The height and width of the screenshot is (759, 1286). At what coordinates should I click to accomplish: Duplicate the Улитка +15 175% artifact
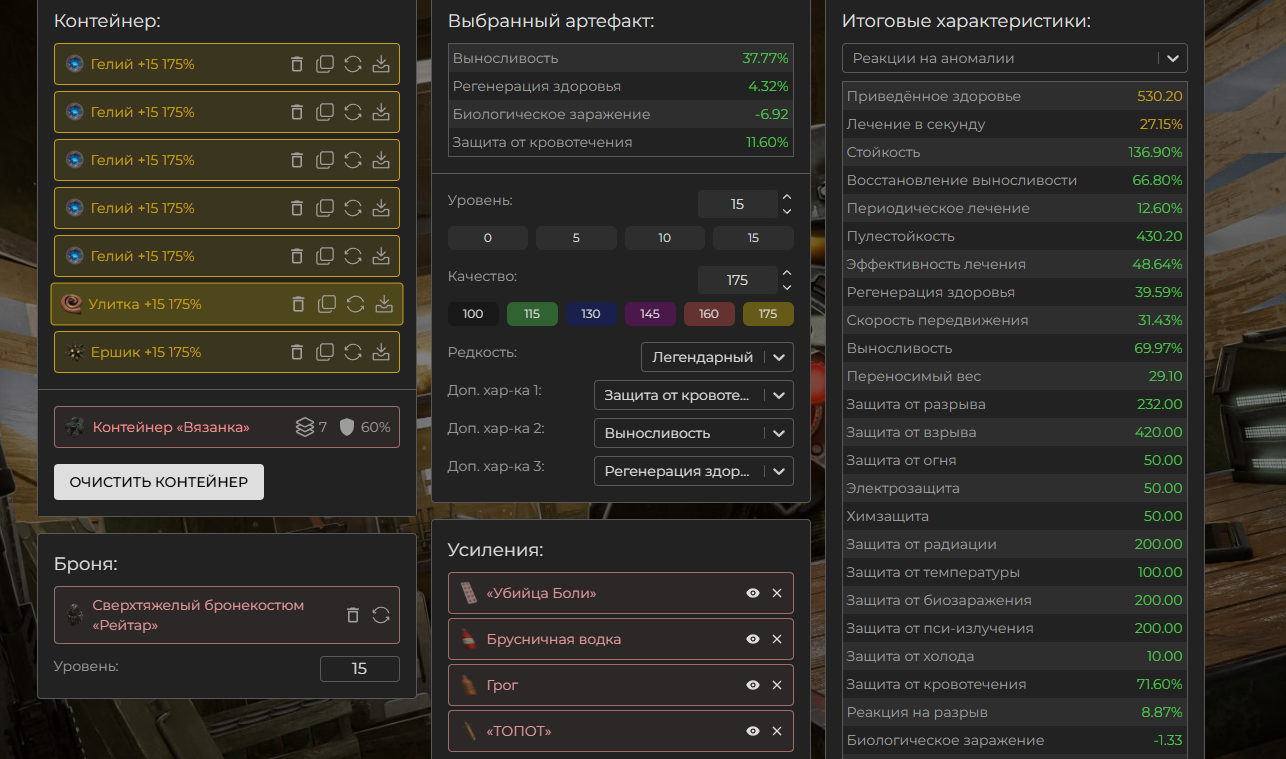pos(327,304)
